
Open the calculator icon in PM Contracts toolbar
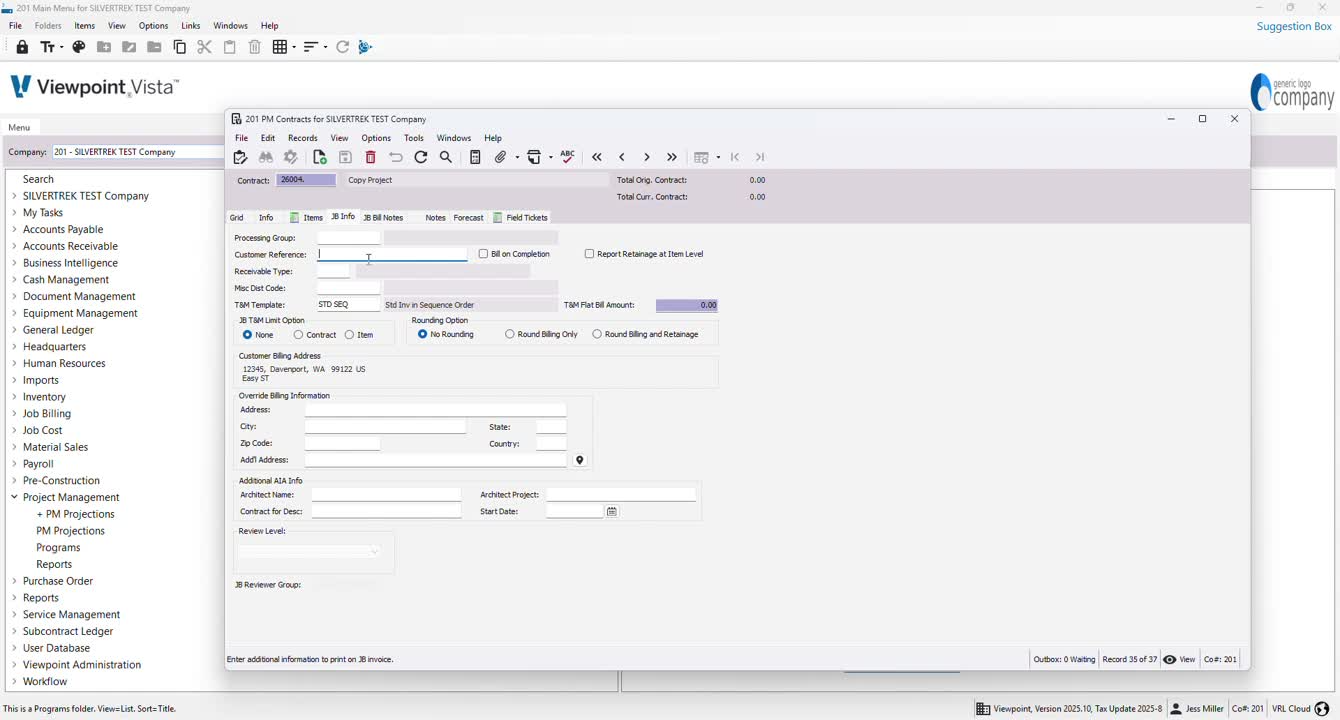tap(475, 157)
